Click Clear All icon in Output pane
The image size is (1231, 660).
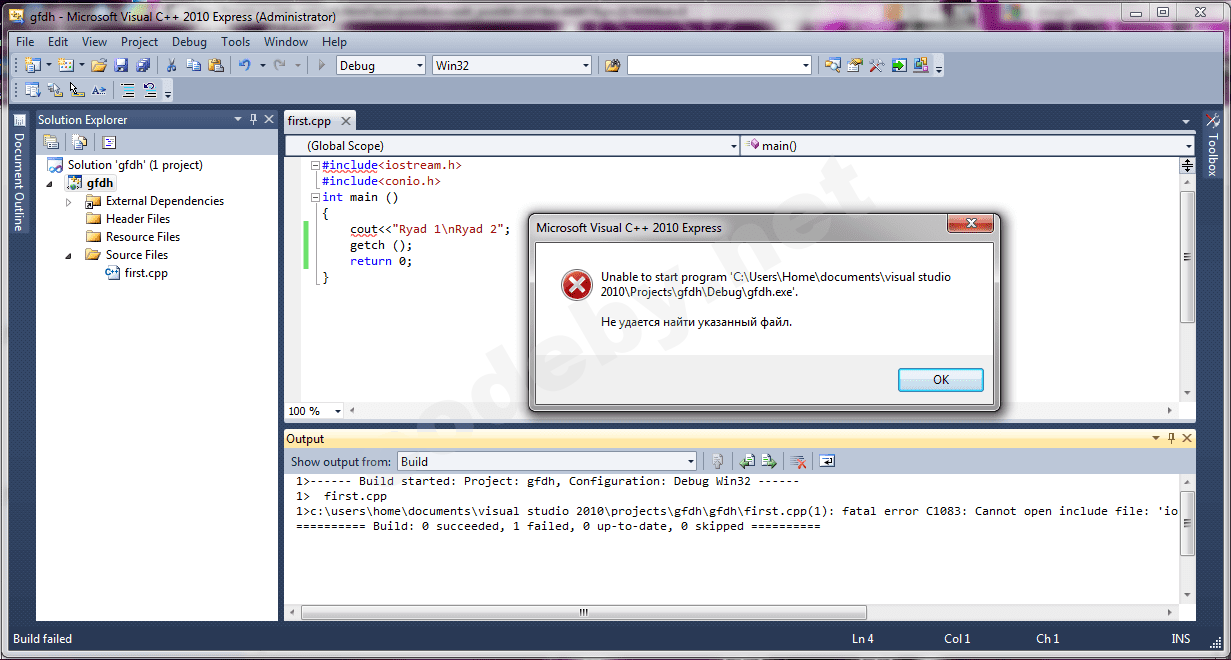click(x=798, y=461)
